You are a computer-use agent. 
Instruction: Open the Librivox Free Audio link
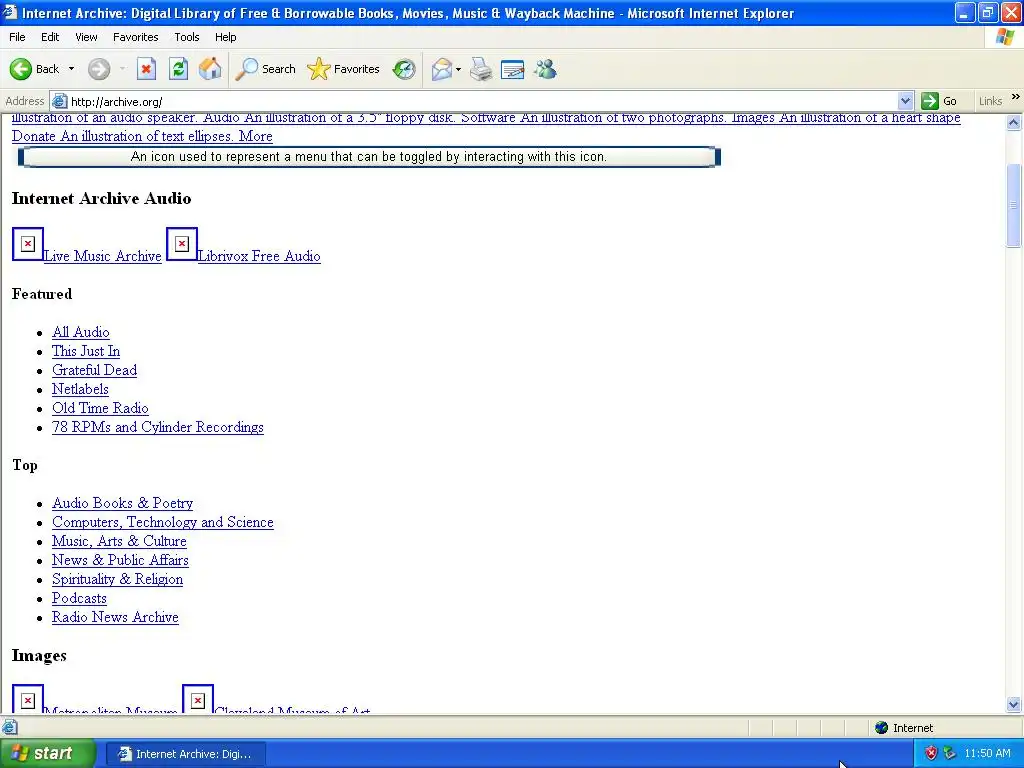click(259, 256)
